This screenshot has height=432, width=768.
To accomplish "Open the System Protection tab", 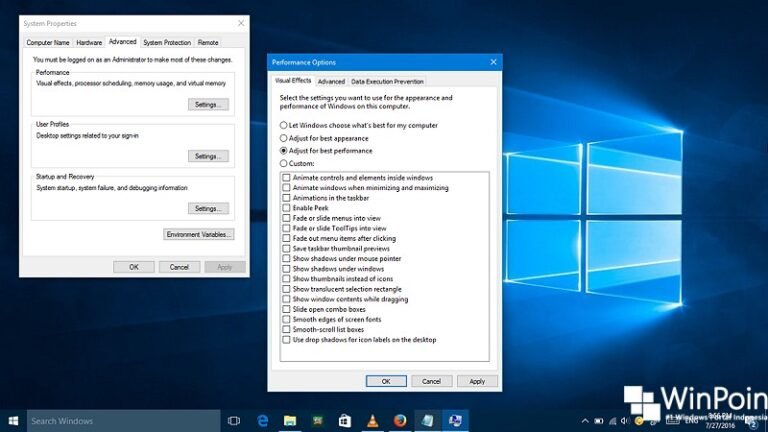I will (166, 43).
